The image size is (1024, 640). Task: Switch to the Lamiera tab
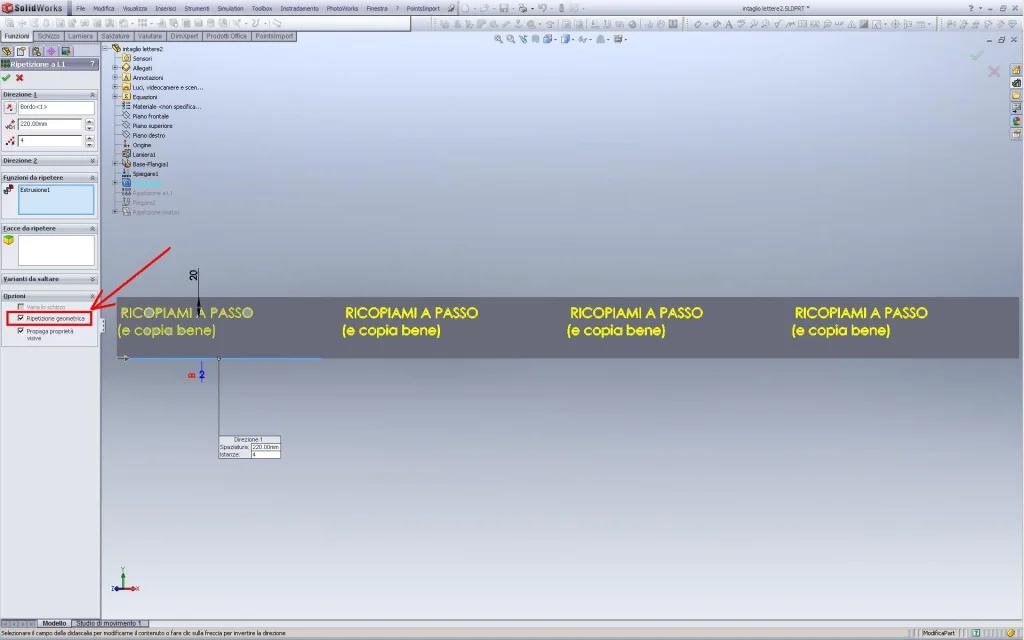coord(80,36)
